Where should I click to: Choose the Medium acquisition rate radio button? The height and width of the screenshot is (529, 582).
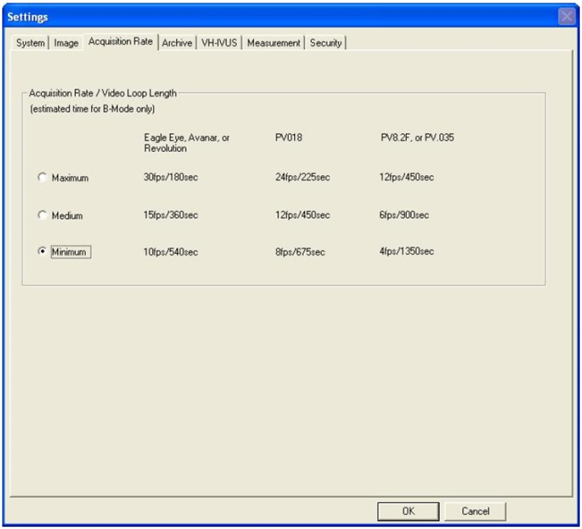pyautogui.click(x=42, y=215)
